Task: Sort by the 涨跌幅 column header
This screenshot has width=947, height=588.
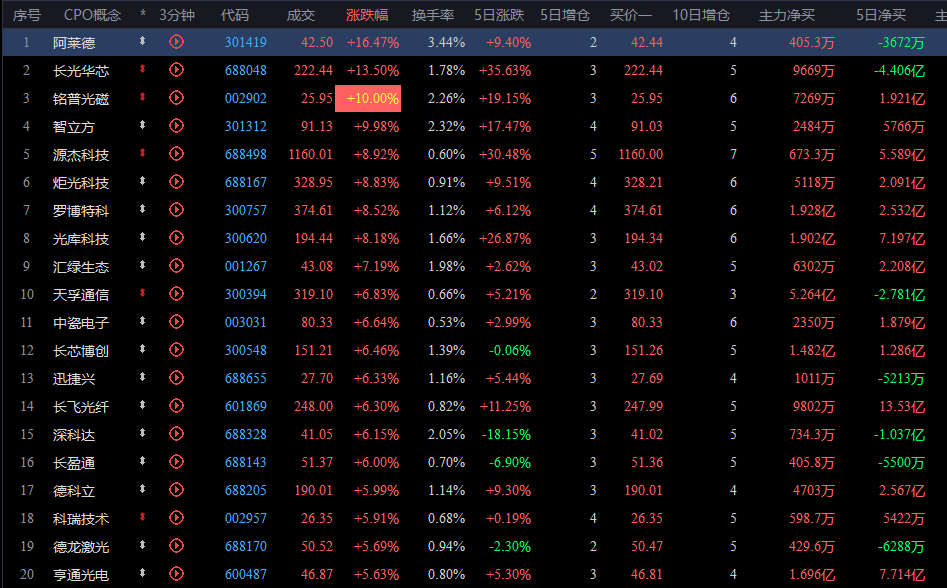Action: point(373,15)
